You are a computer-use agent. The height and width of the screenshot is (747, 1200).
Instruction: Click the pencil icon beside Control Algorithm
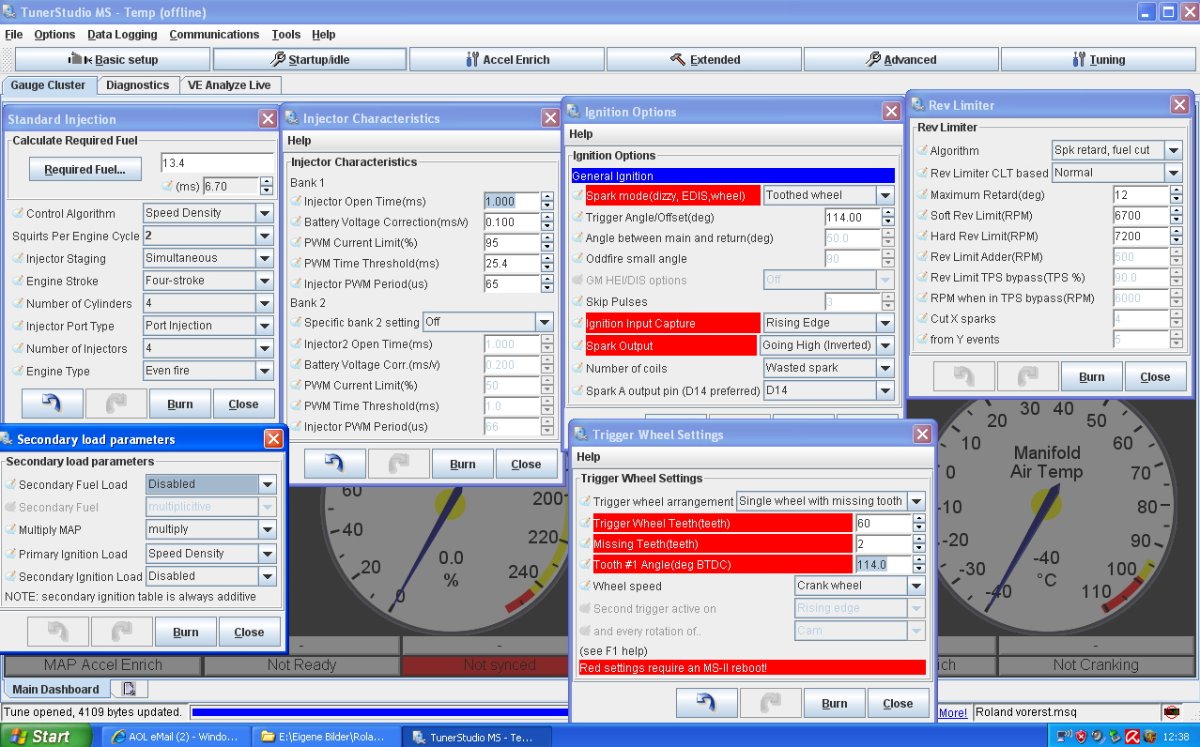coord(17,213)
